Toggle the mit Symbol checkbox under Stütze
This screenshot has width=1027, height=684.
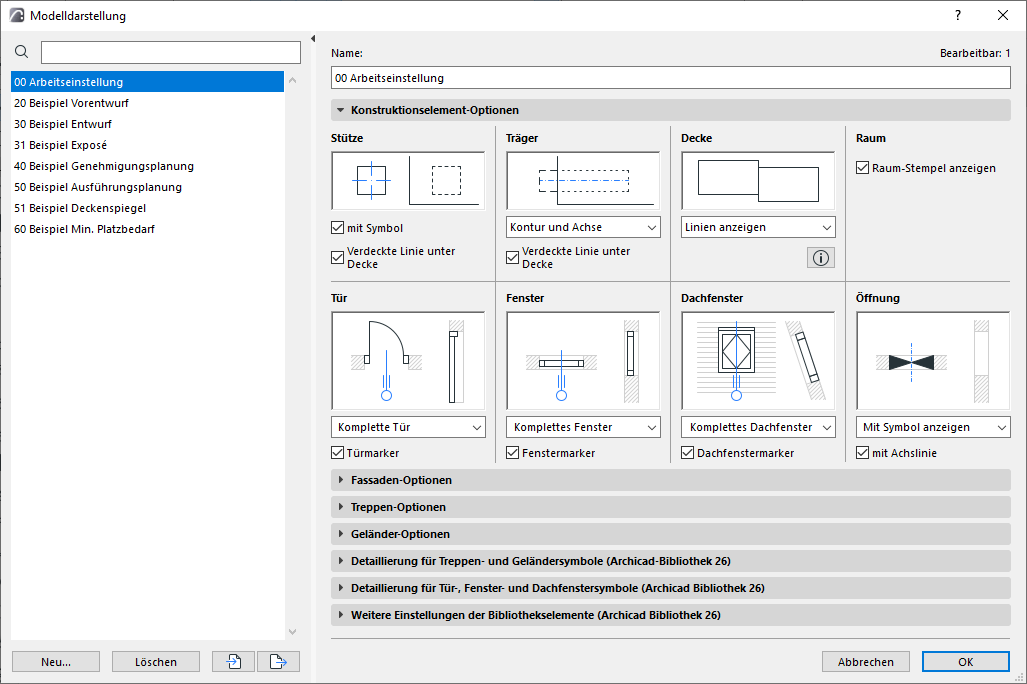point(337,227)
